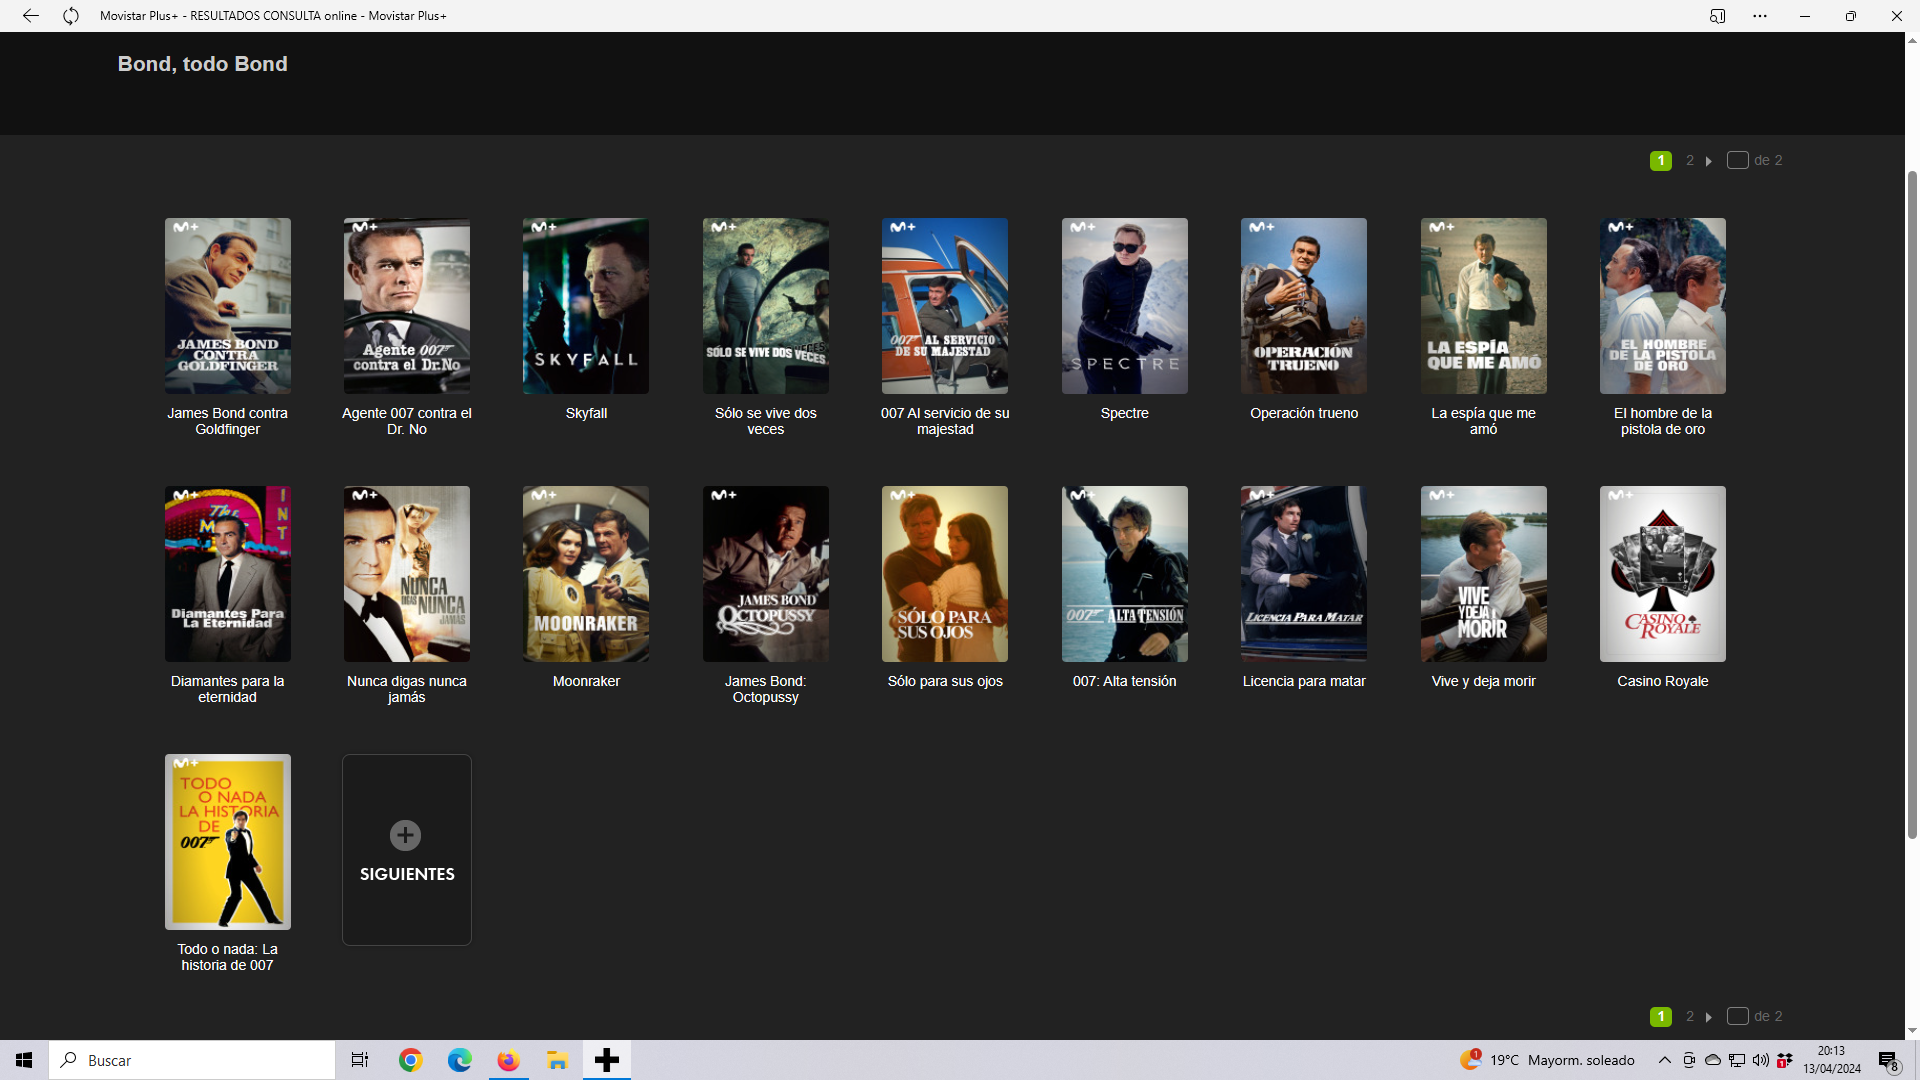This screenshot has height=1080, width=1920.
Task: Open Casino Royale poster
Action: tap(1663, 574)
